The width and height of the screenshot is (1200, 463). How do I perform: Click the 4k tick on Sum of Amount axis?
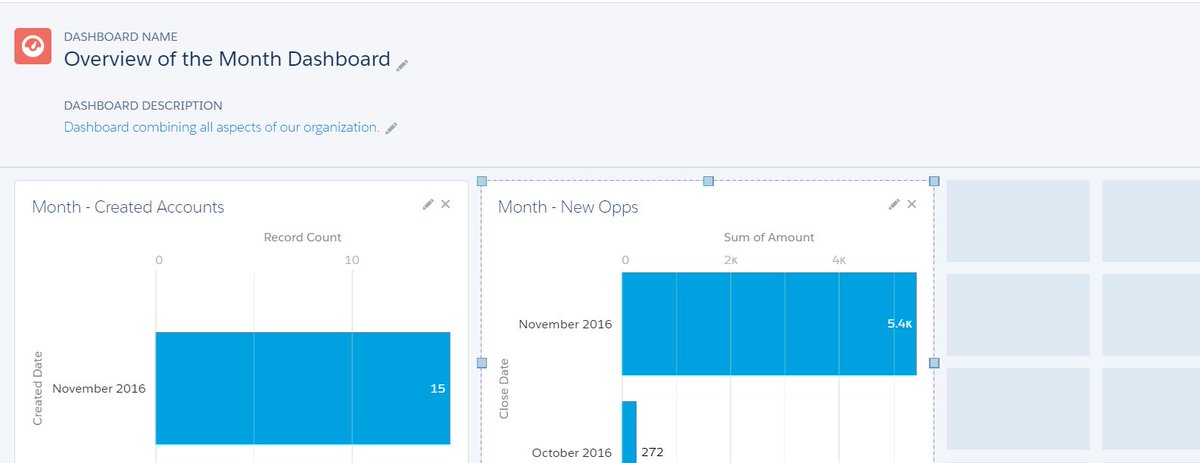[x=839, y=260]
